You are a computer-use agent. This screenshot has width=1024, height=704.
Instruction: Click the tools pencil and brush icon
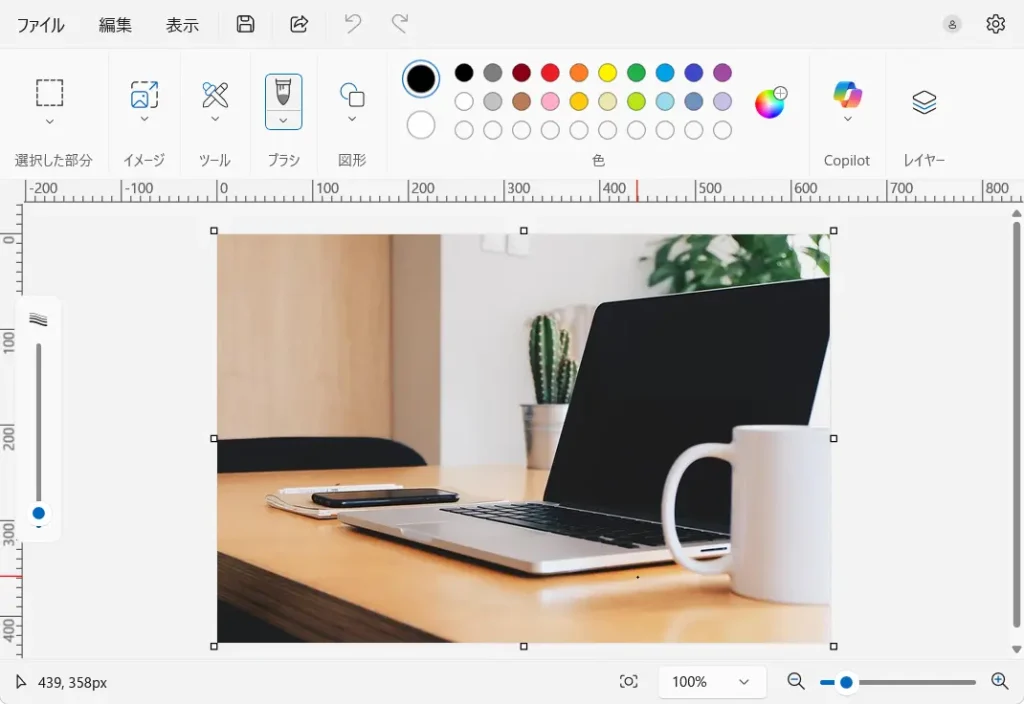pyautogui.click(x=215, y=95)
